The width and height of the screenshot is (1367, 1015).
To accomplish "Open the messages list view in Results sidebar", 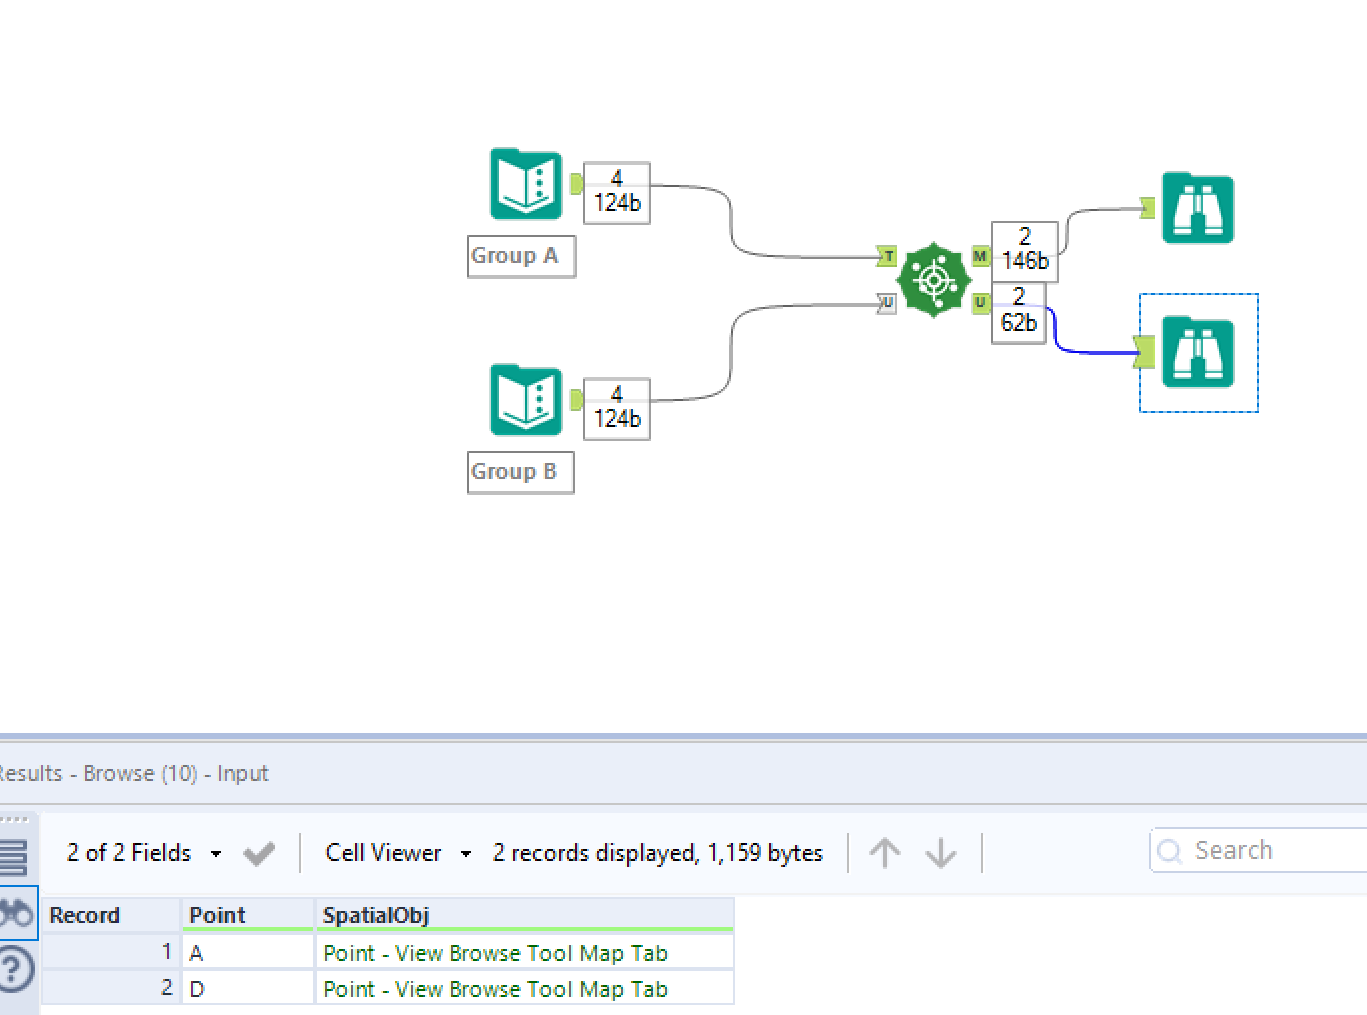I will click(14, 857).
